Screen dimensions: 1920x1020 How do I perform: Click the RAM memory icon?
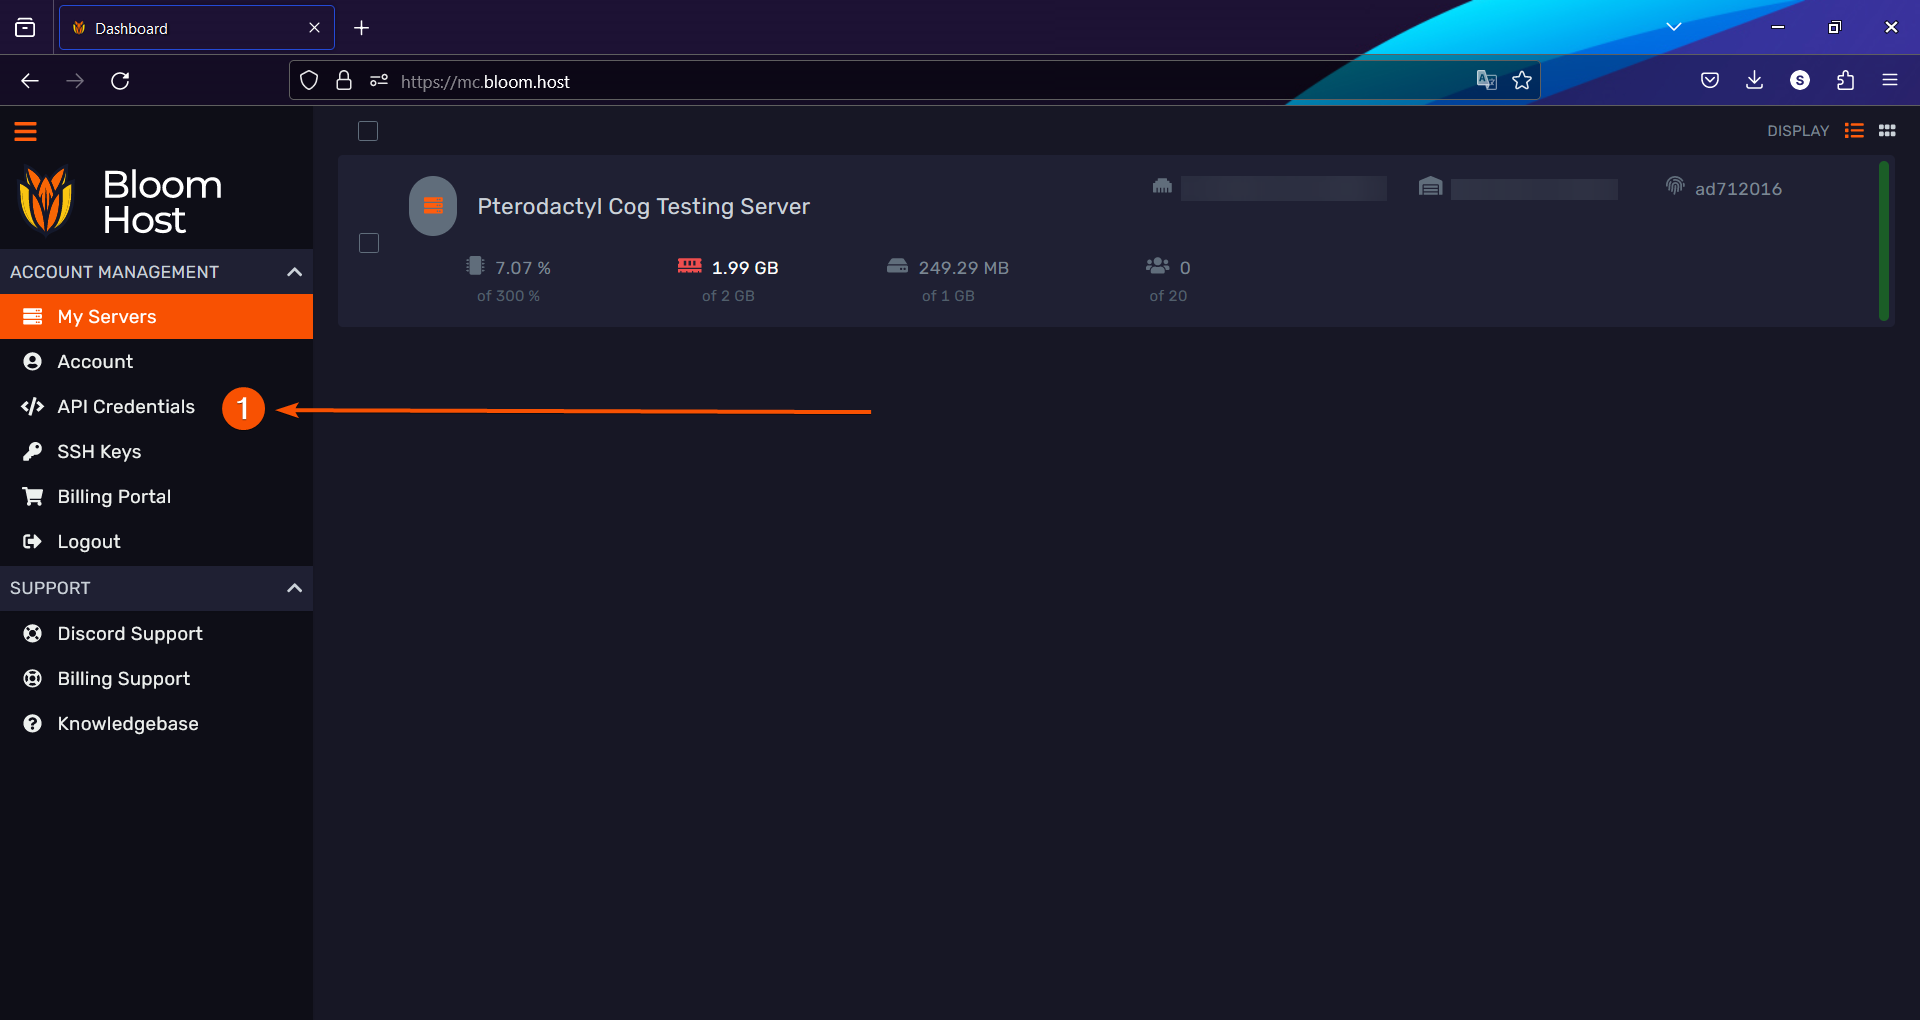[x=690, y=265]
